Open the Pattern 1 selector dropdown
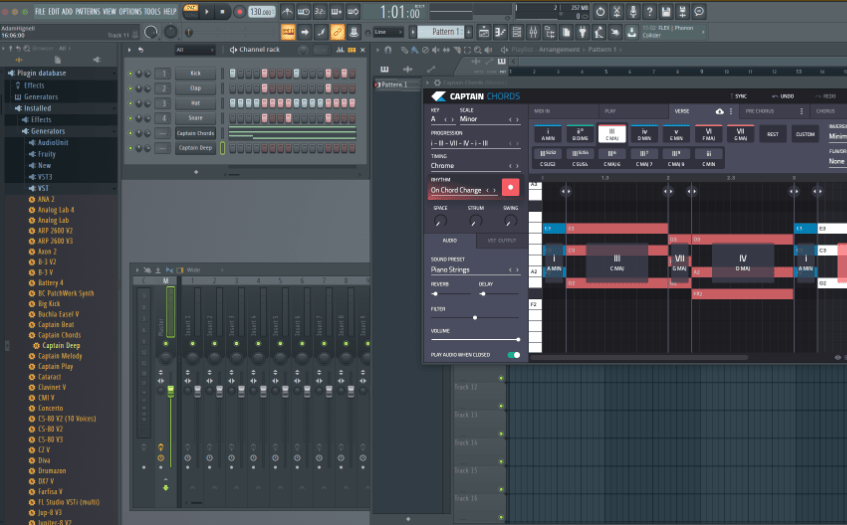This screenshot has height=525, width=847. coord(442,32)
